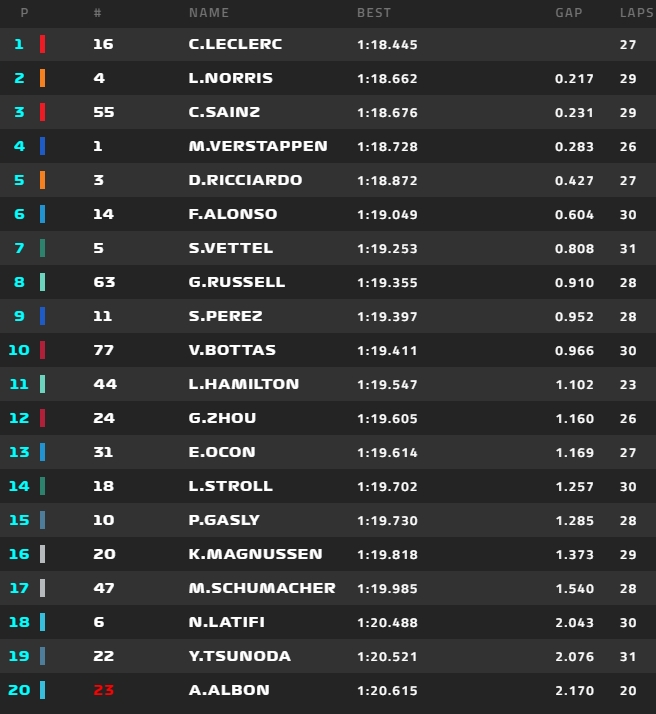
Task: Sort by the BEST column header
Action: tap(374, 13)
